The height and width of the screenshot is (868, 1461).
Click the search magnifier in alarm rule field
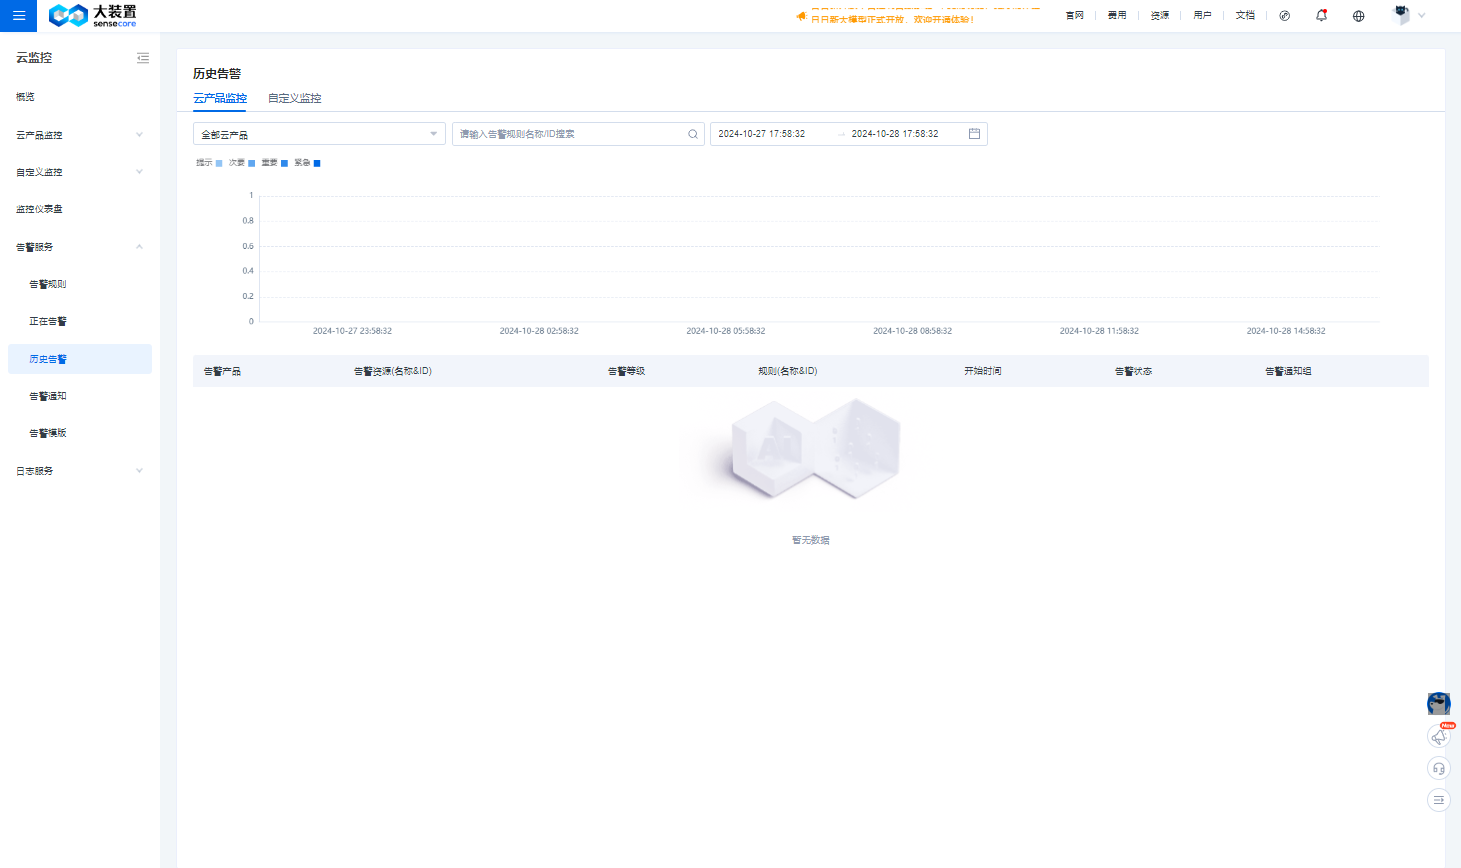pos(692,134)
